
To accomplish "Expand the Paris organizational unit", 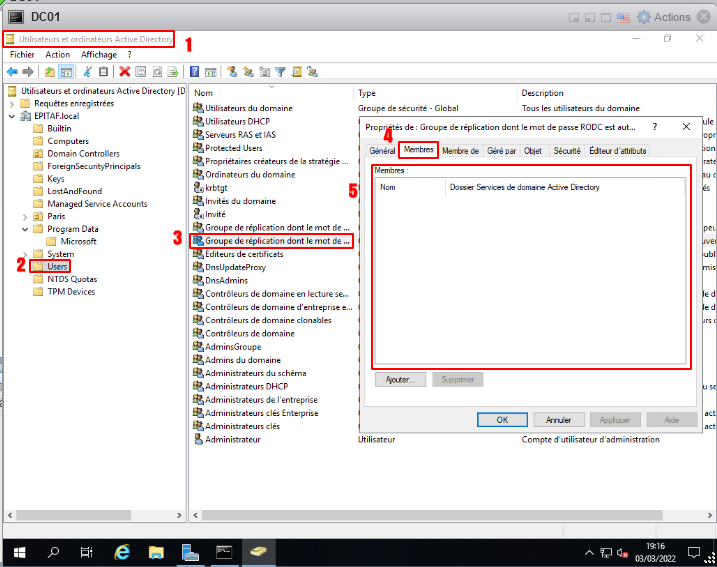I will pos(24,216).
